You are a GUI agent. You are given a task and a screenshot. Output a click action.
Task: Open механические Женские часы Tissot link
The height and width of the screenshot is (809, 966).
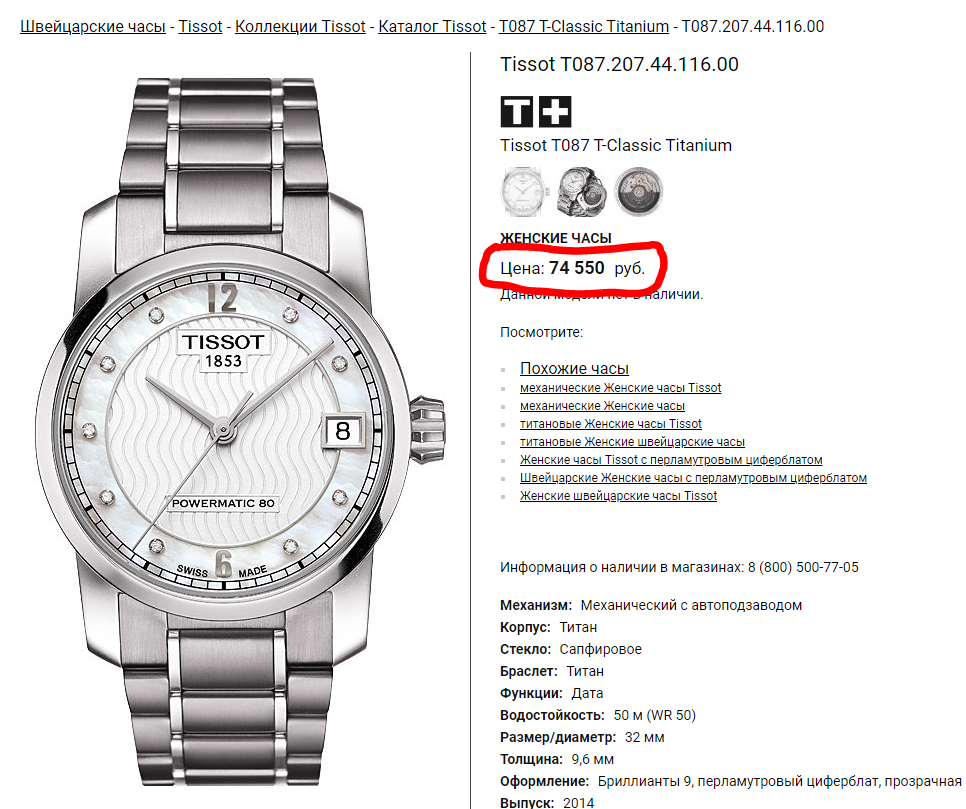tap(620, 388)
